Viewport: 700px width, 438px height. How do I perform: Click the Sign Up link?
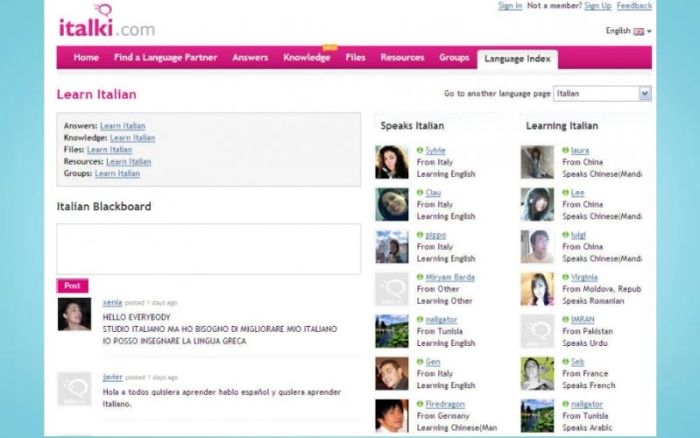(598, 6)
